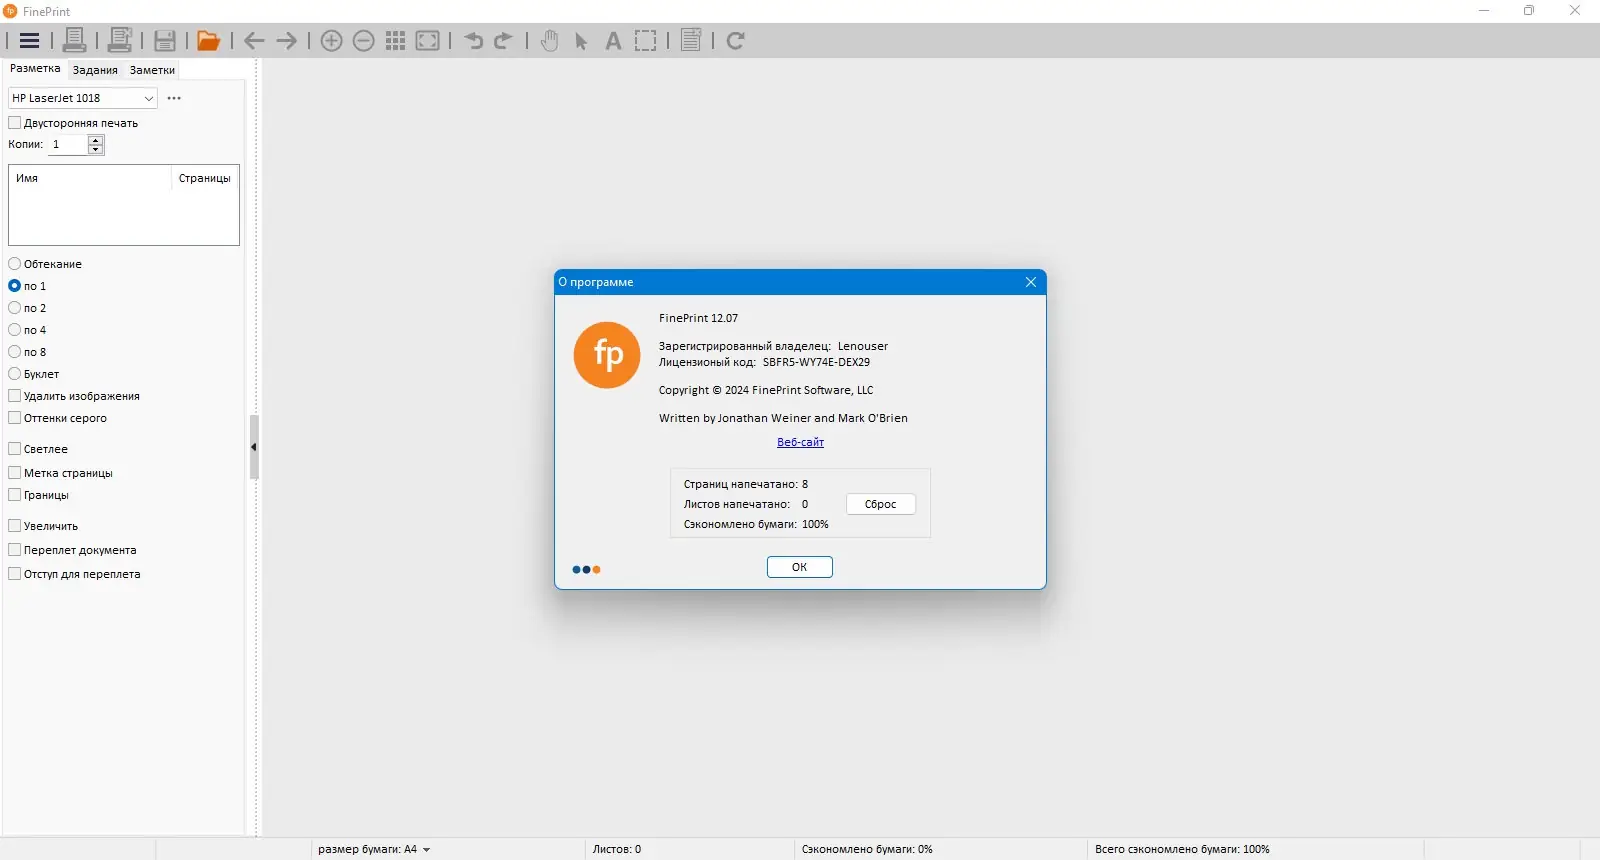Click the fit to screen icon
This screenshot has width=1600, height=860.
tap(428, 41)
